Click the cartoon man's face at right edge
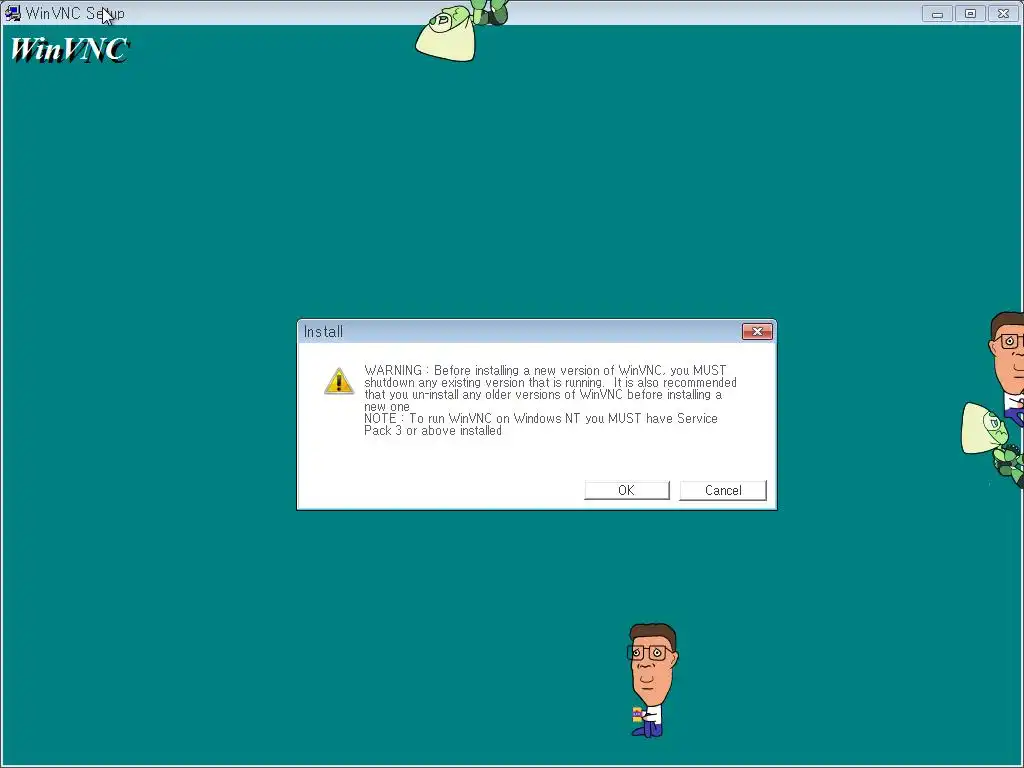Screen dimensions: 1024x768 tap(1008, 353)
